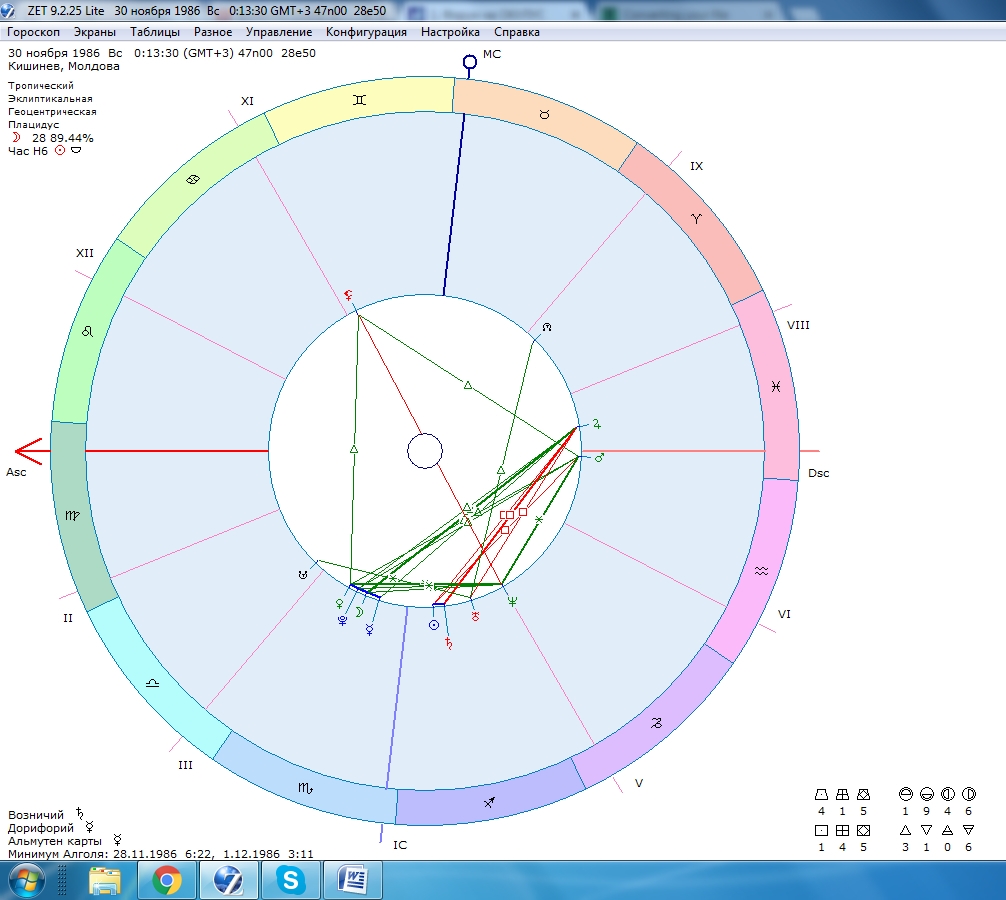Open the Настройка menu
The width and height of the screenshot is (1006, 900).
[450, 32]
